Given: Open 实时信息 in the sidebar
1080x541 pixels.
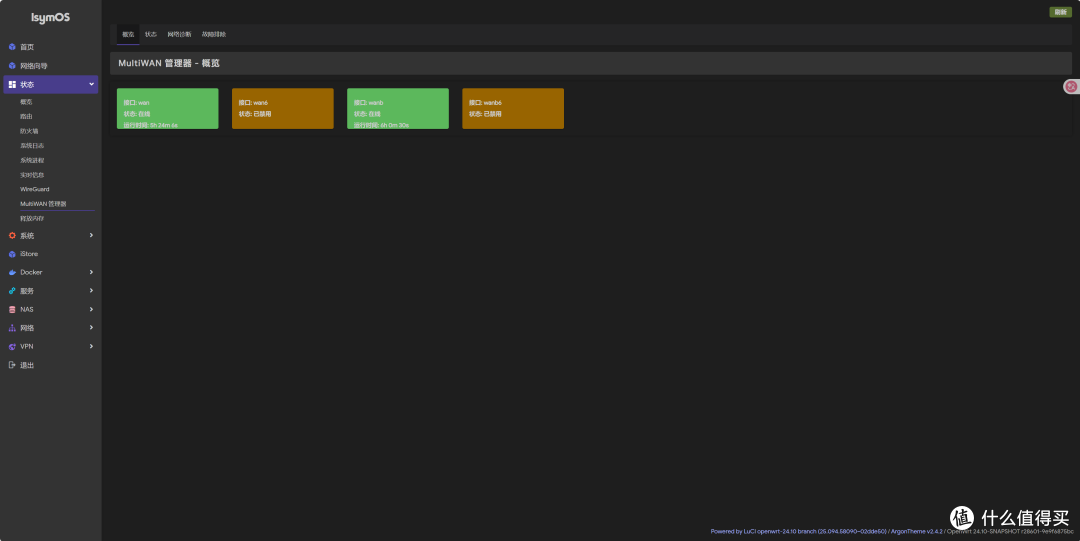Looking at the screenshot, I should [x=32, y=175].
